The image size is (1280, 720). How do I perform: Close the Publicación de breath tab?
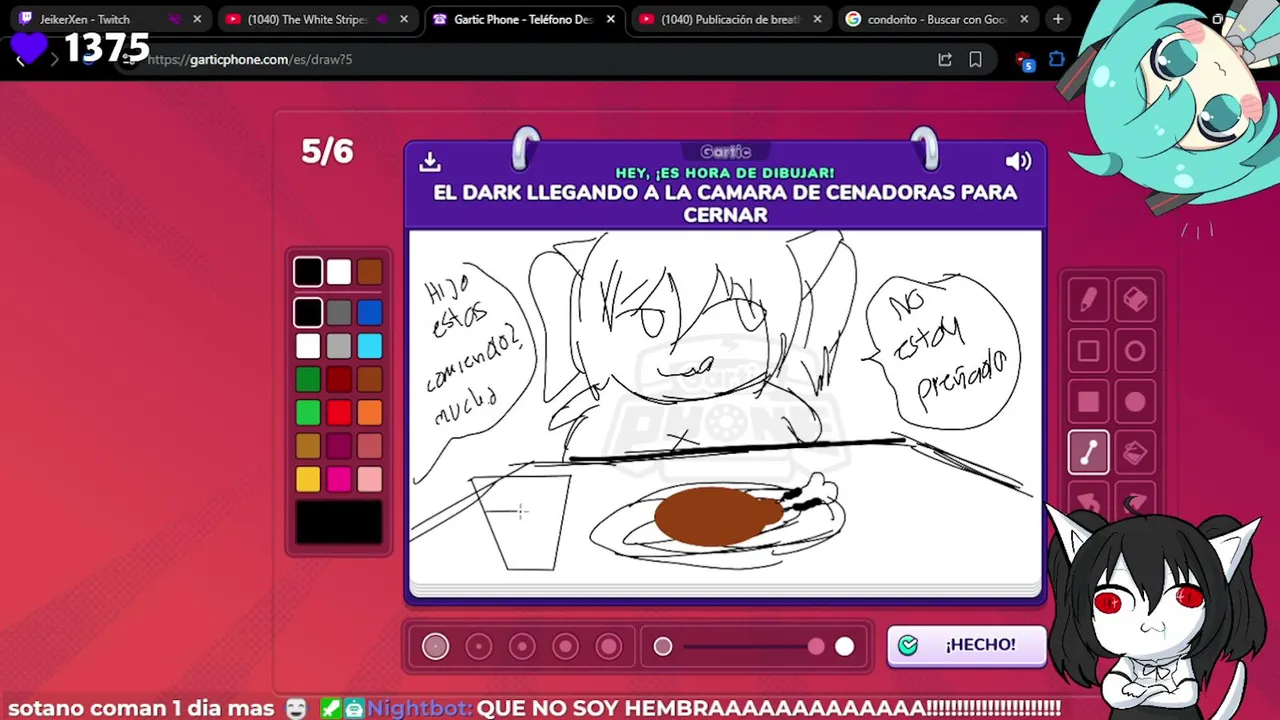point(817,19)
